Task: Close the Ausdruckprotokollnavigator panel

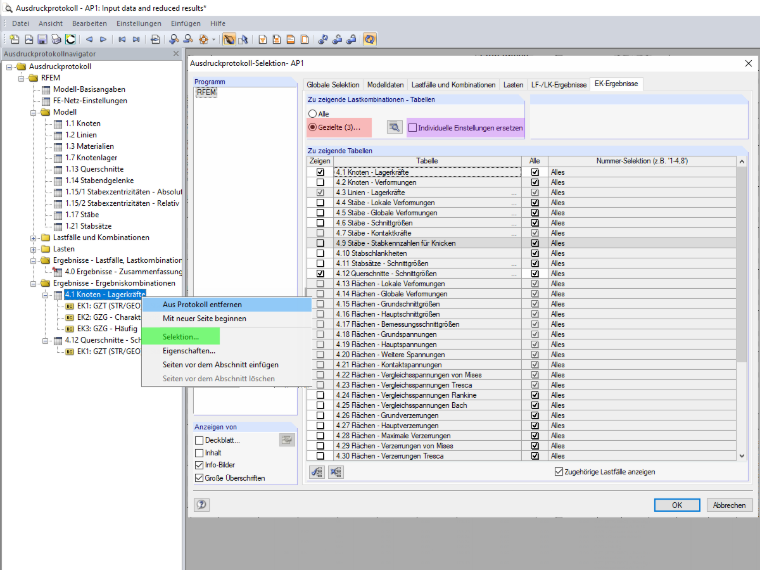Action: click(x=176, y=54)
